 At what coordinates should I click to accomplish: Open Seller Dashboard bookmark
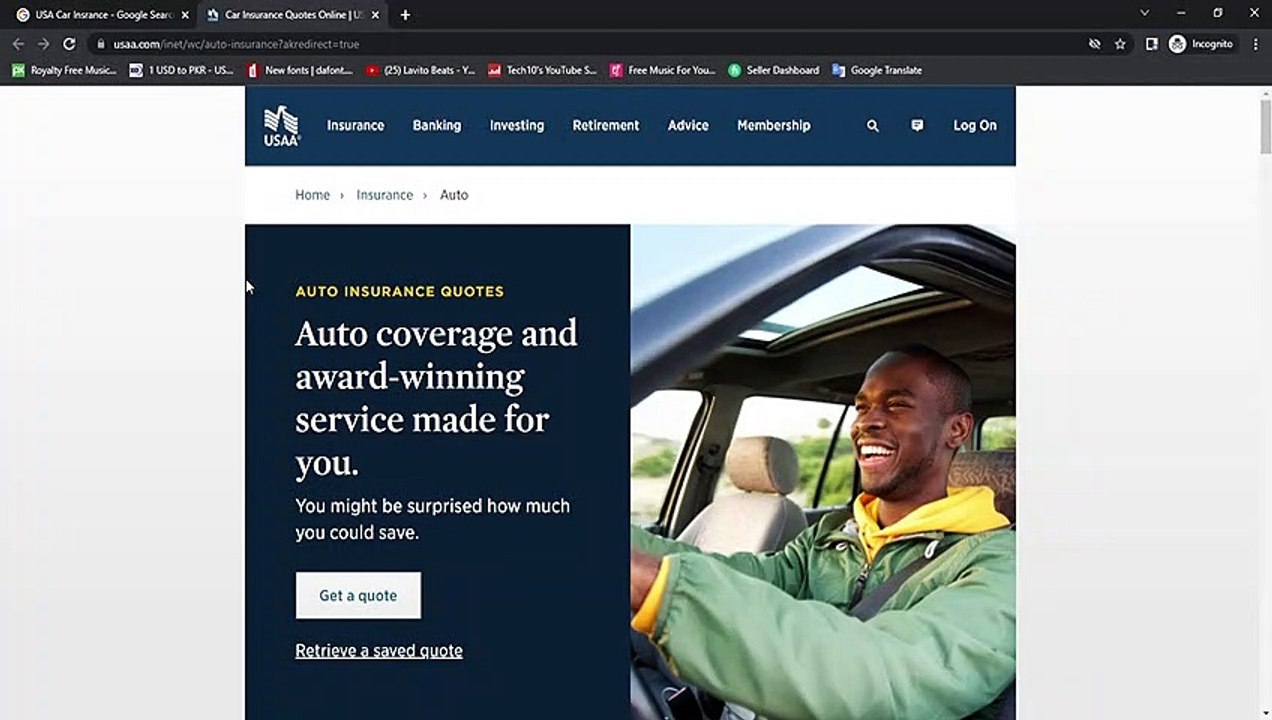(774, 70)
